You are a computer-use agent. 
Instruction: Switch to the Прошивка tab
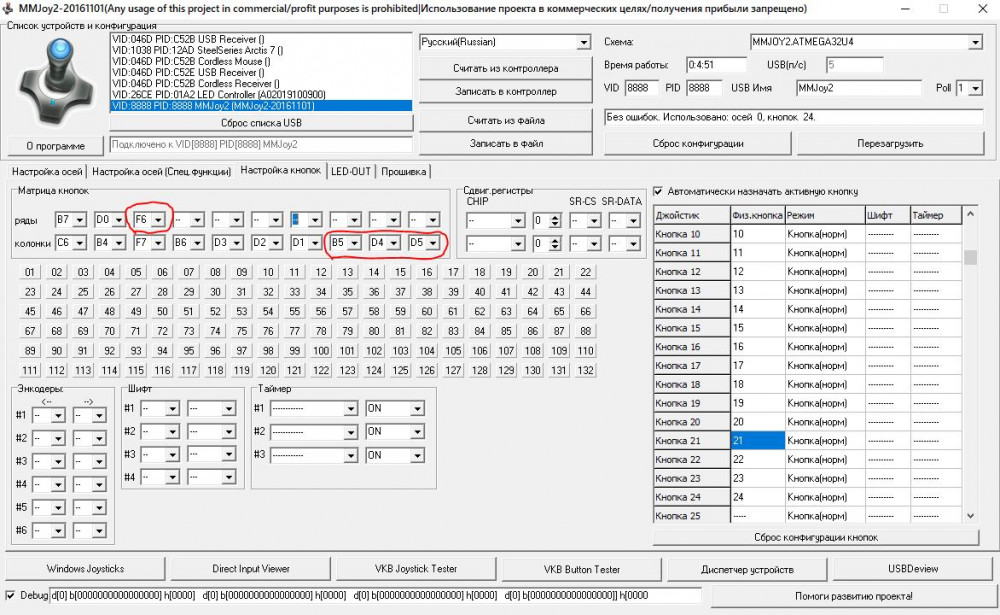coord(405,171)
